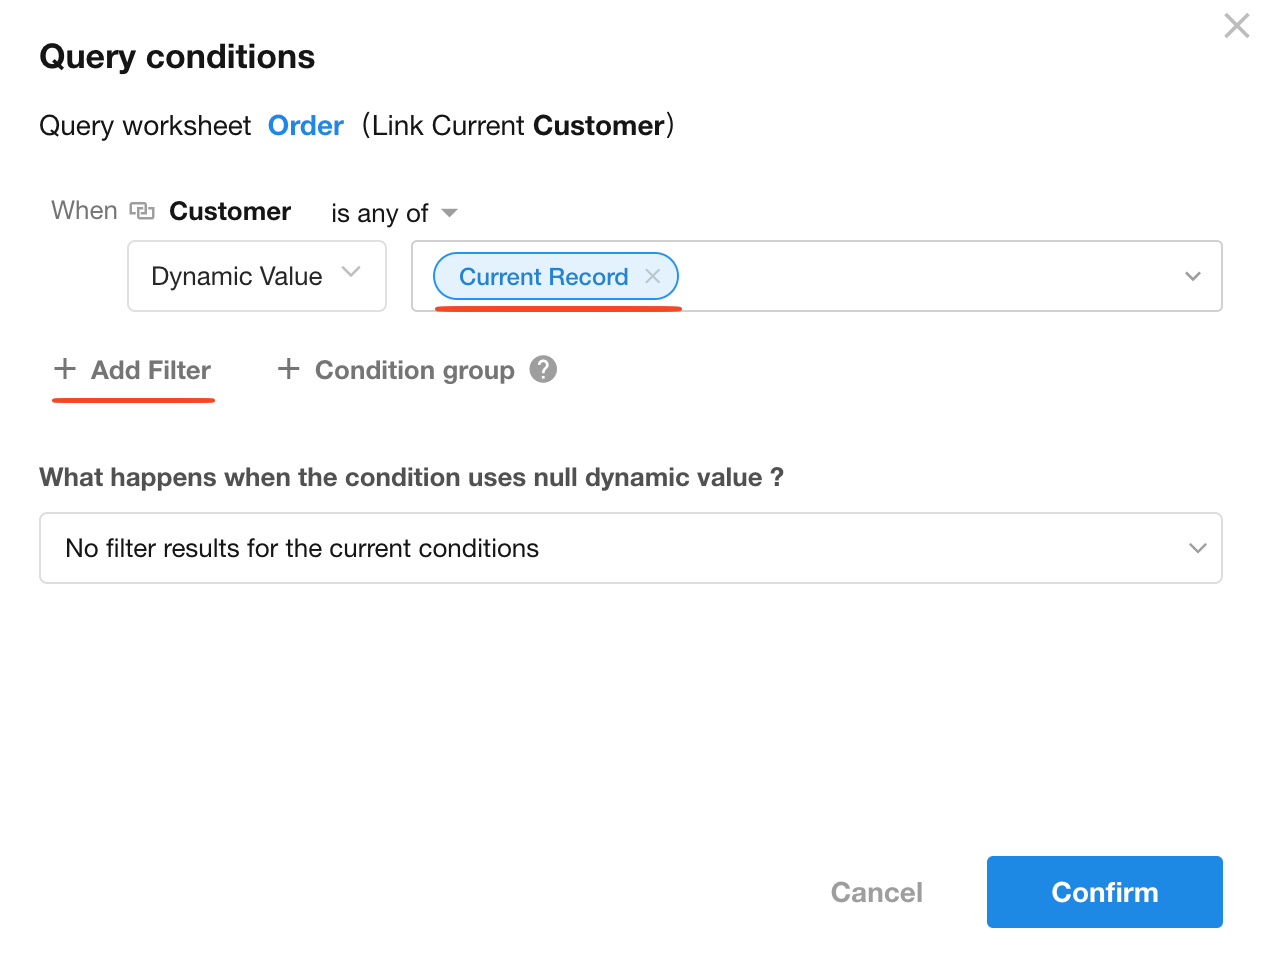Click the plus icon for Add Filter

[65, 369]
